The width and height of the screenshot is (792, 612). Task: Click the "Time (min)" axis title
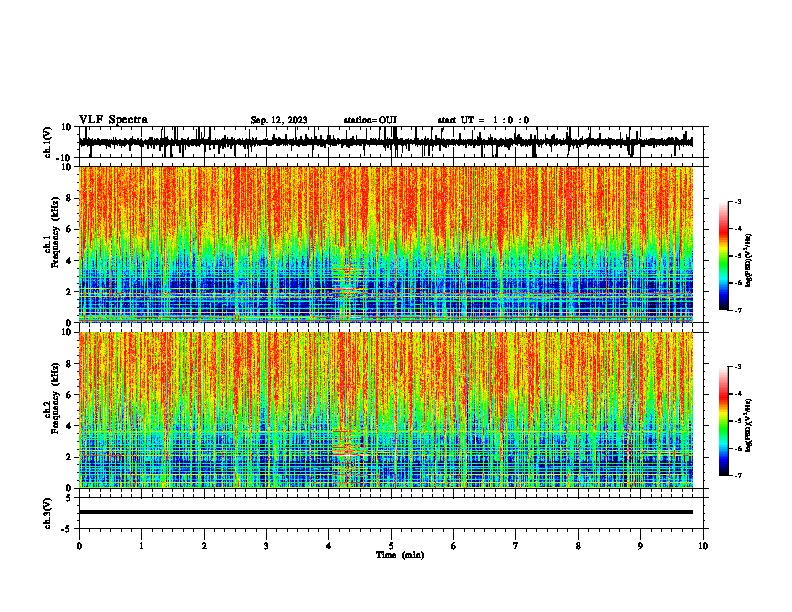tap(400, 555)
